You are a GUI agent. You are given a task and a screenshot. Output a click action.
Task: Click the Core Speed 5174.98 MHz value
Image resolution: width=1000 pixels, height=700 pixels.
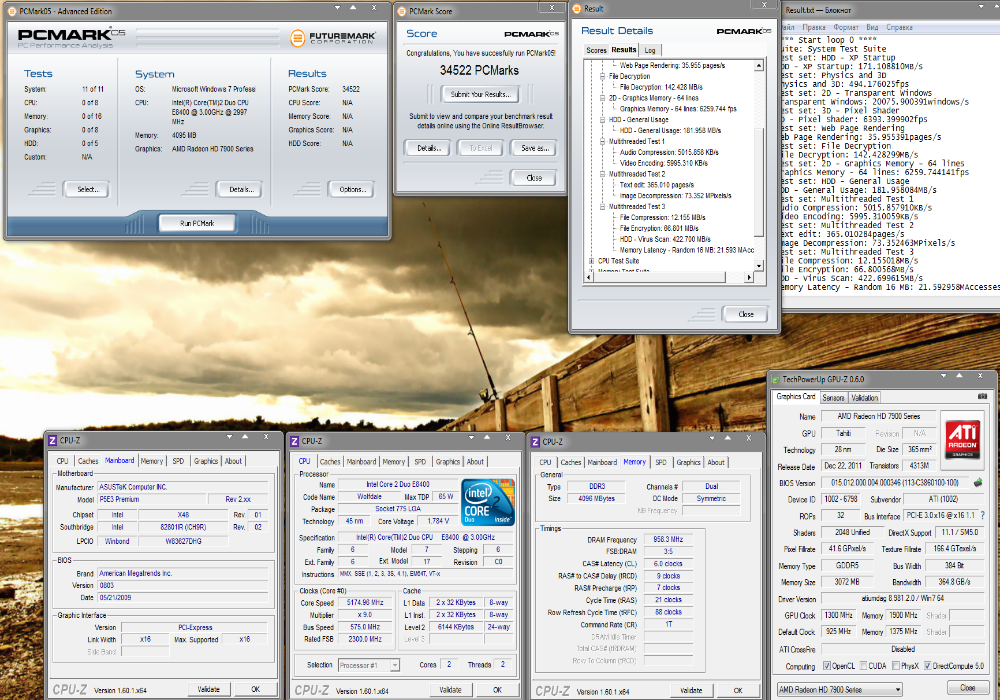(x=365, y=602)
